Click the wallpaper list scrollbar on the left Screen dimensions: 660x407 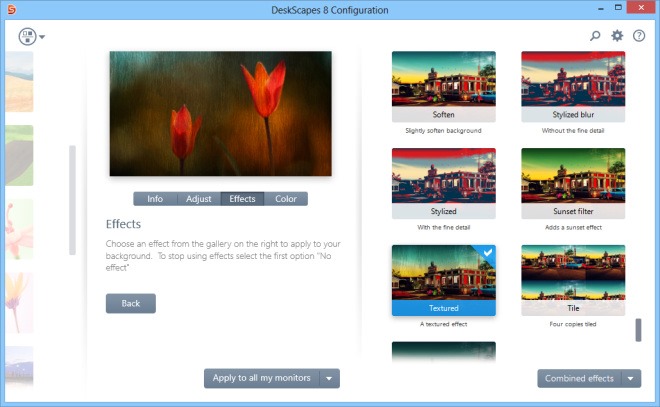tap(72, 200)
